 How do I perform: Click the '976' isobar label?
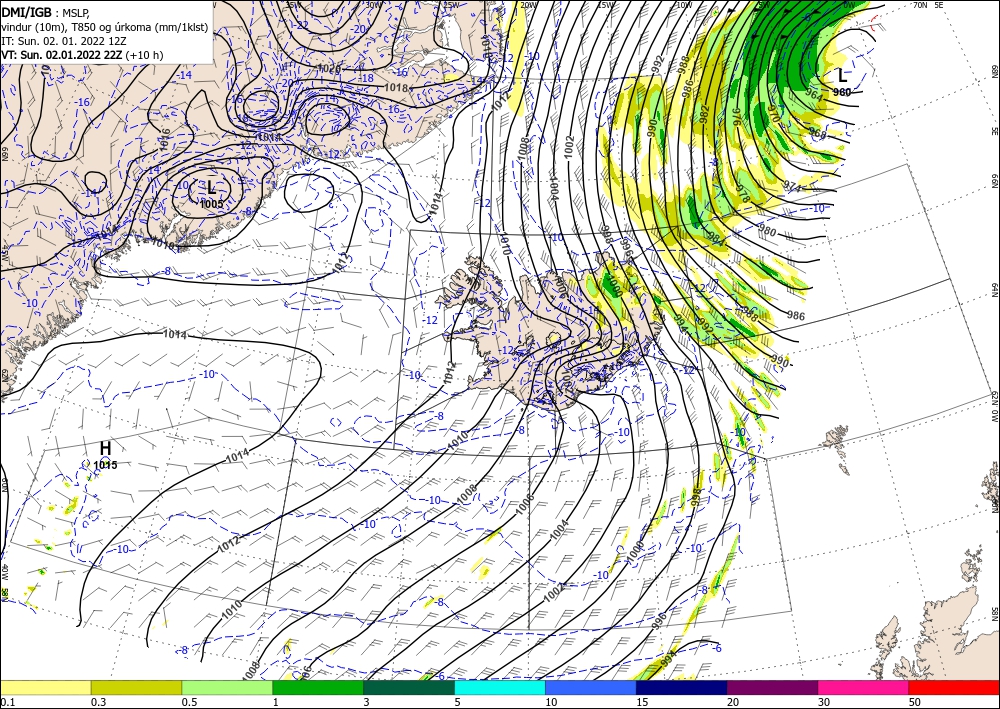pos(736,117)
